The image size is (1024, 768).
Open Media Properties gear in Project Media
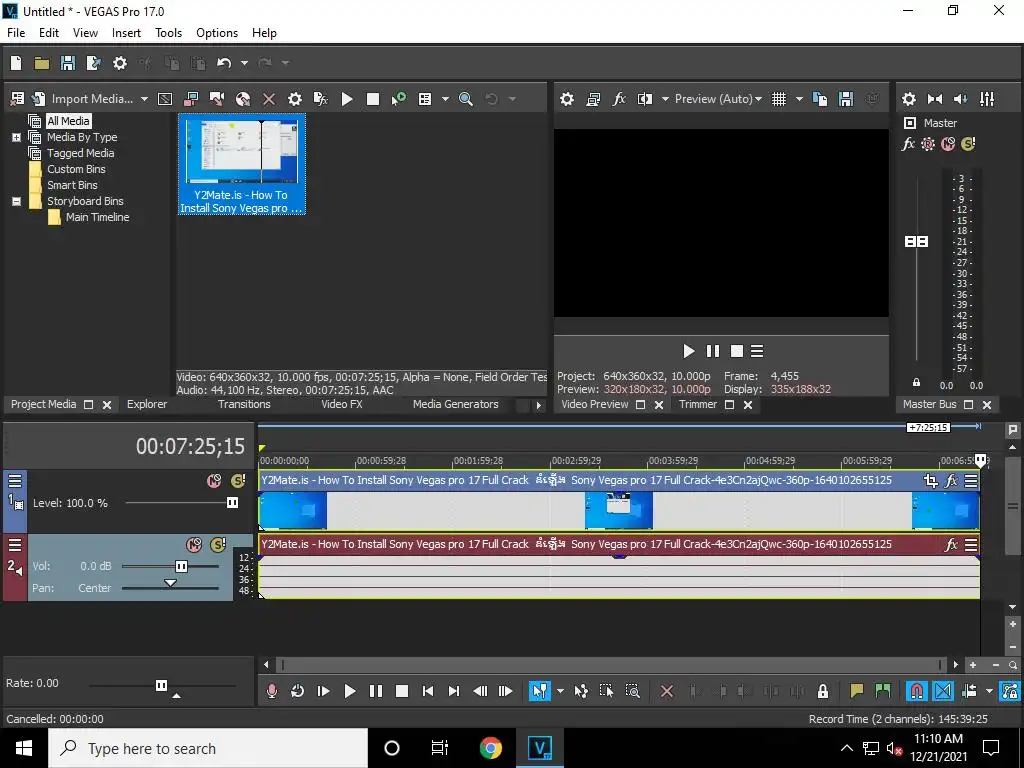295,99
